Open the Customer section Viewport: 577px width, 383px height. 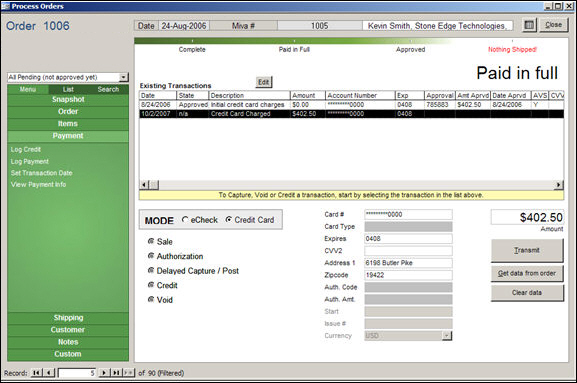68,330
